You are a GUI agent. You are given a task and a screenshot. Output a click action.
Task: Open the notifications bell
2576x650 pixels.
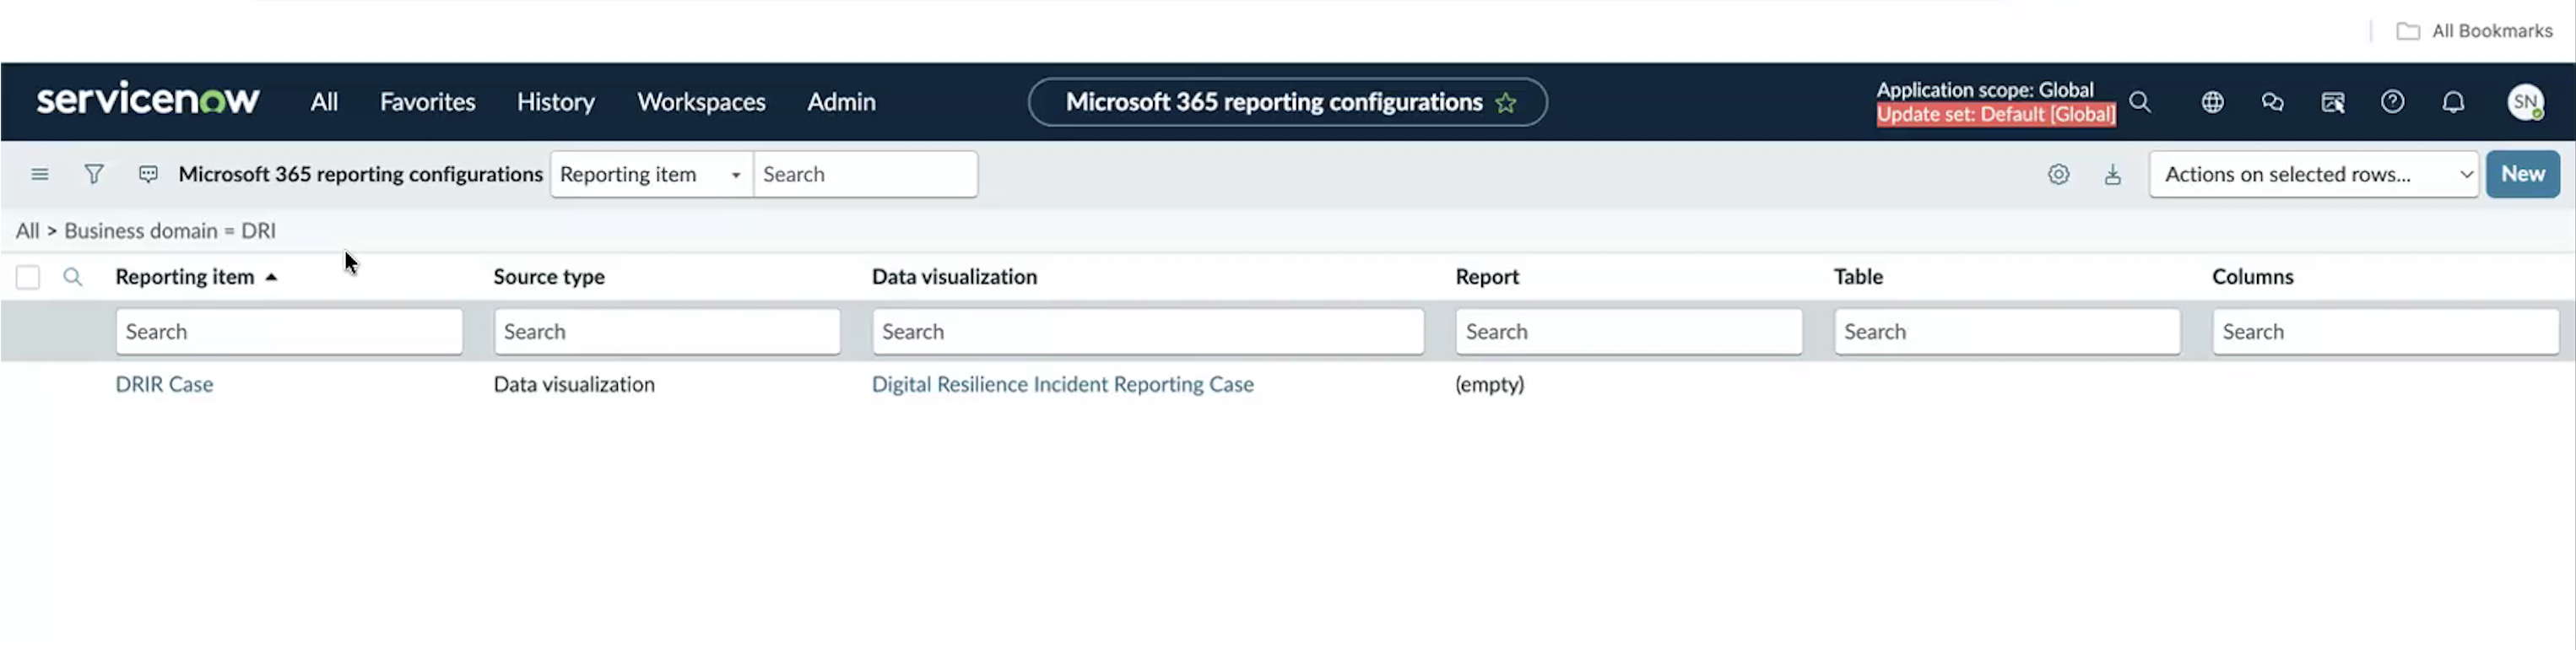2453,101
